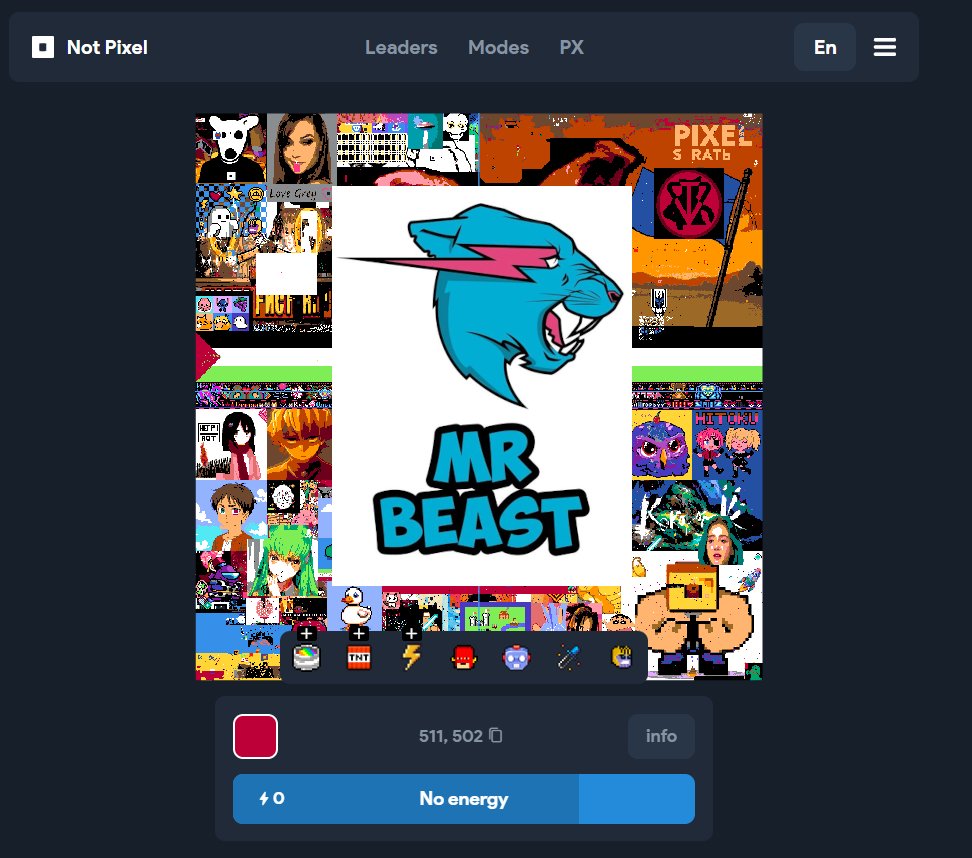
Task: Click the white dog pixel art
Action: 231,148
